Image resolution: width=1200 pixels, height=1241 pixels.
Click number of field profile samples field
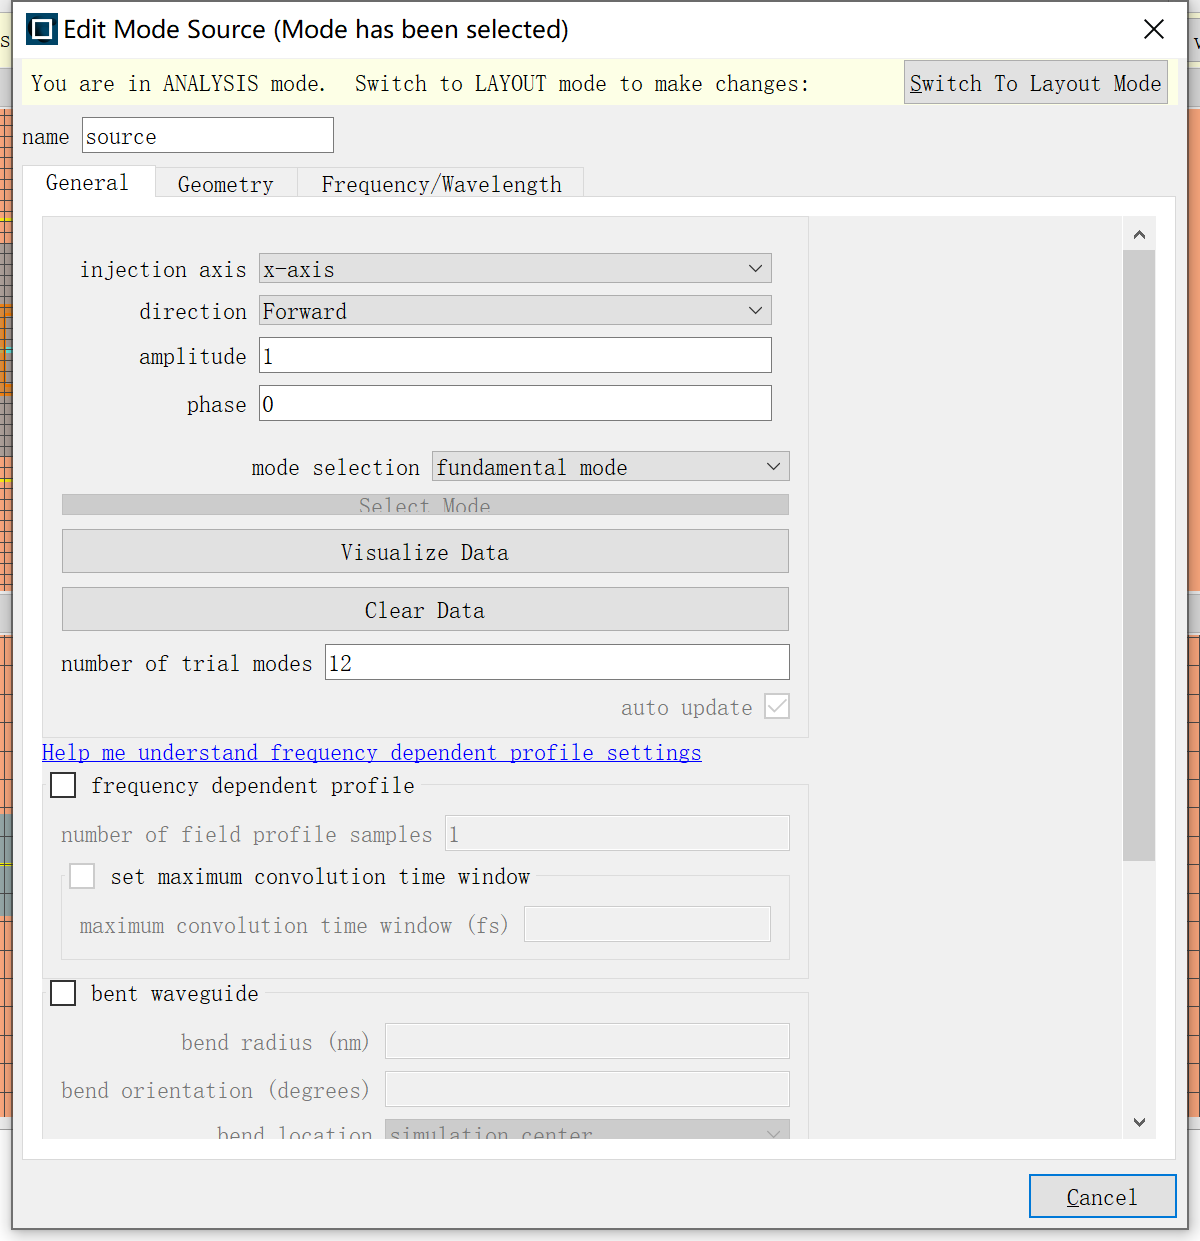pyautogui.click(x=617, y=833)
